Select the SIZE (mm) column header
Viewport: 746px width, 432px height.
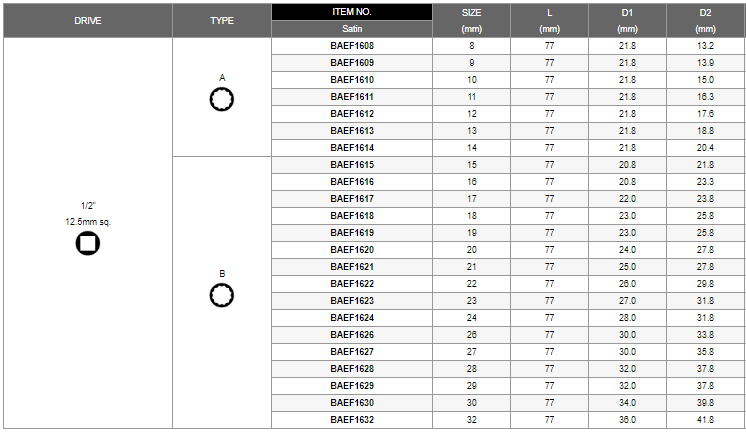(x=471, y=20)
